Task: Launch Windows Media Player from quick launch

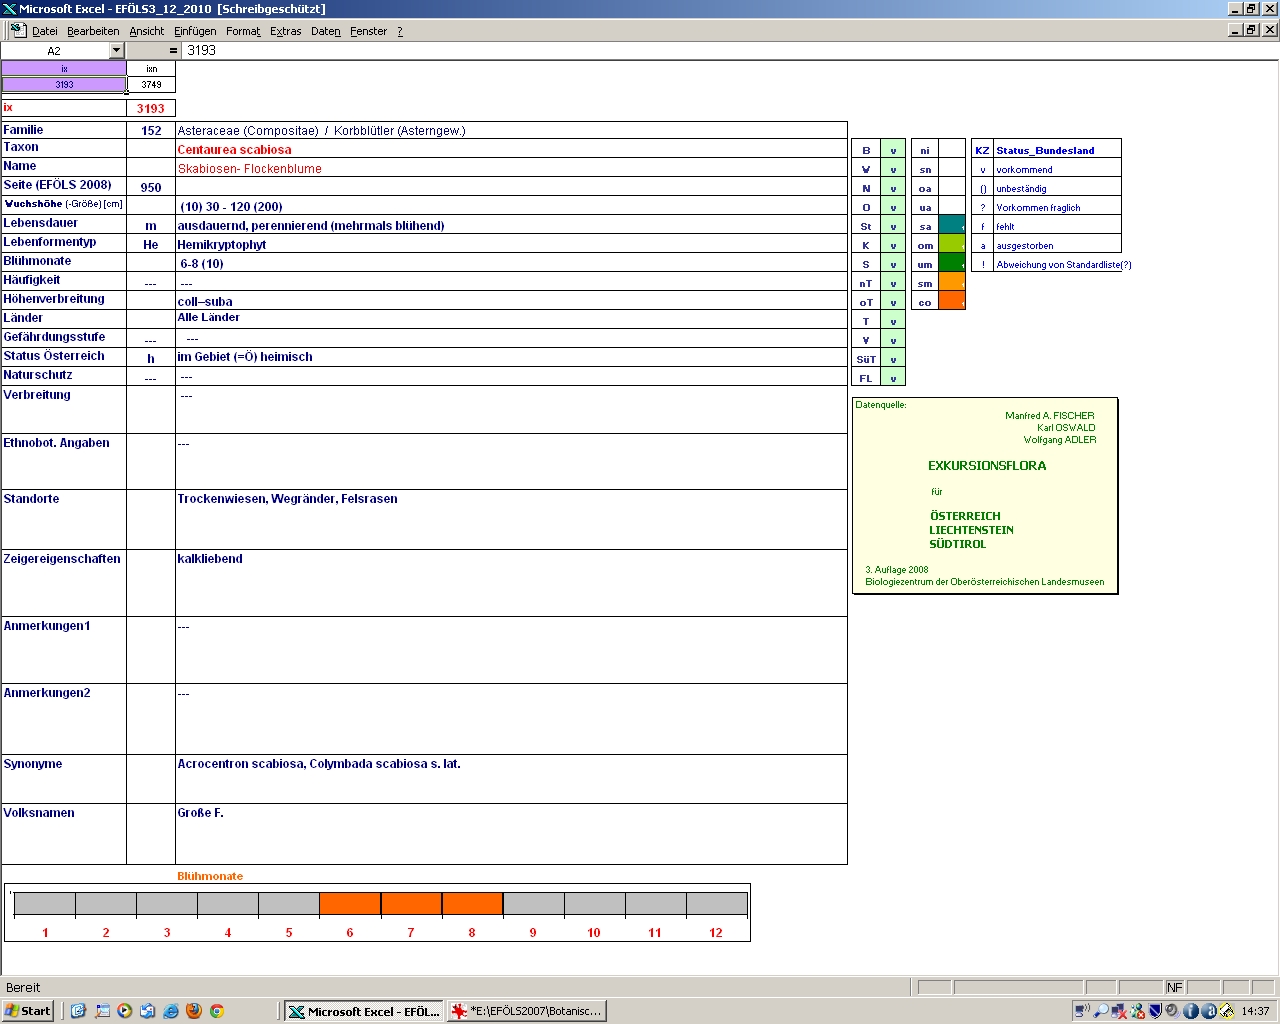Action: tap(125, 1011)
